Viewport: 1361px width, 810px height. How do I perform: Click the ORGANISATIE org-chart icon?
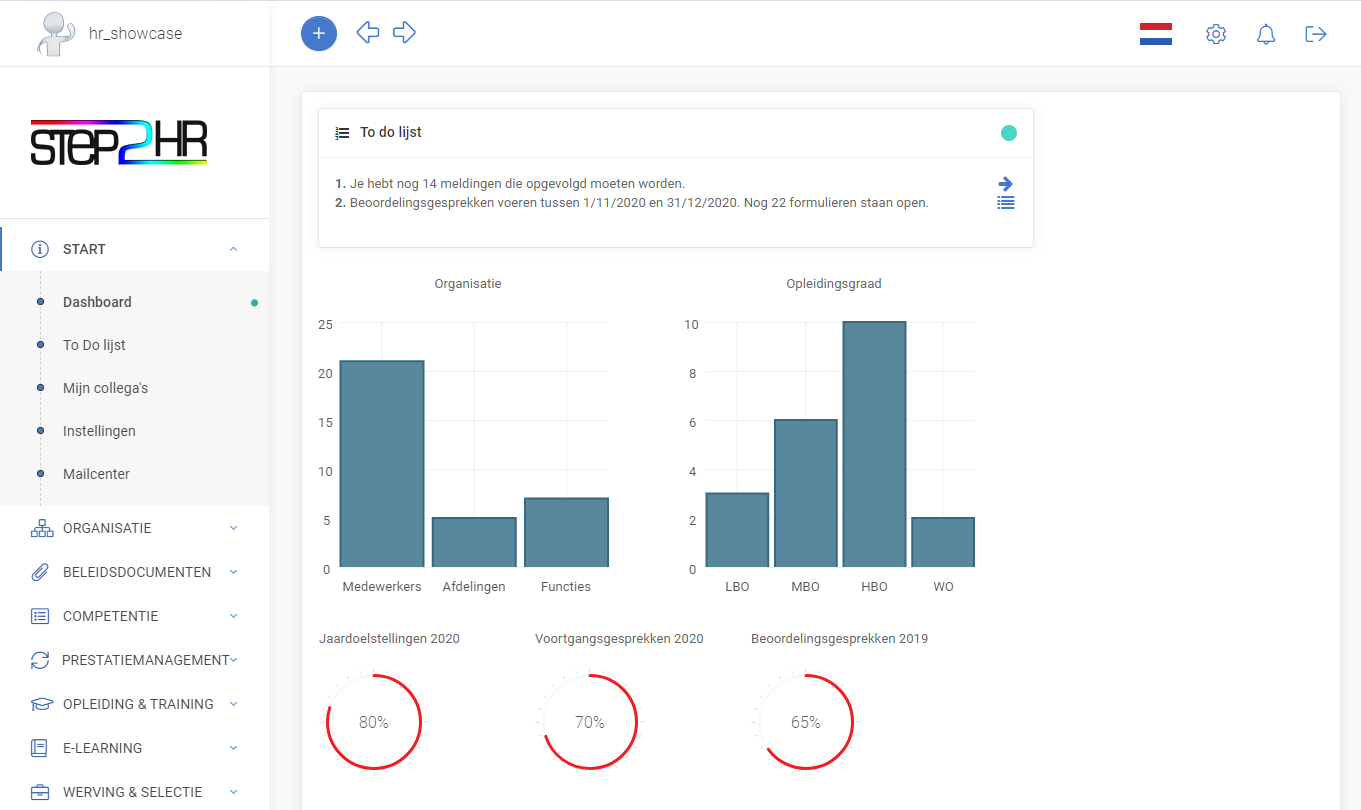tap(40, 527)
